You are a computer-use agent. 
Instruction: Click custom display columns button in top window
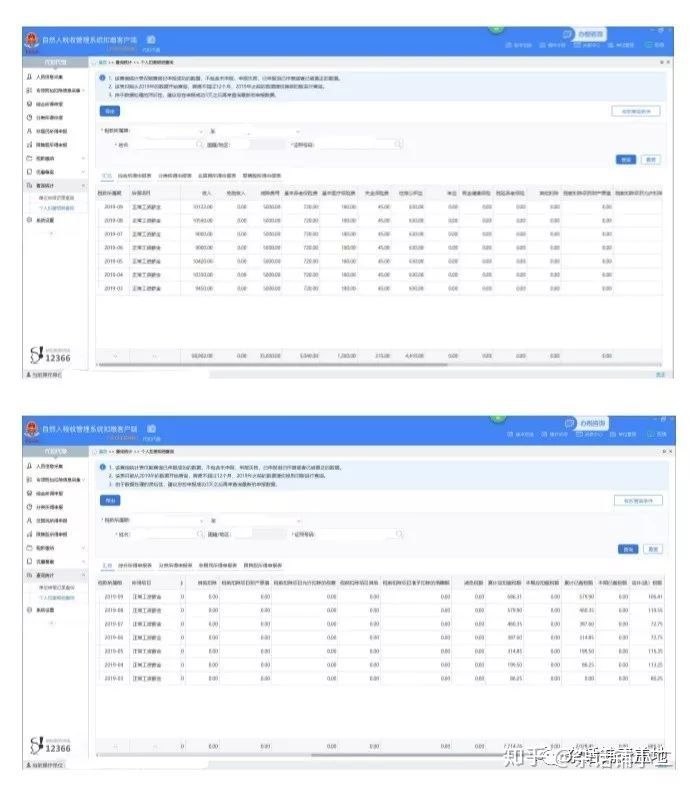coord(636,111)
